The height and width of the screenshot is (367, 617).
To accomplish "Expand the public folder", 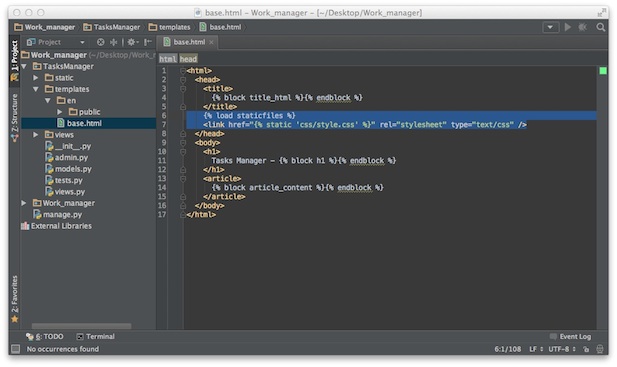I will (x=59, y=112).
